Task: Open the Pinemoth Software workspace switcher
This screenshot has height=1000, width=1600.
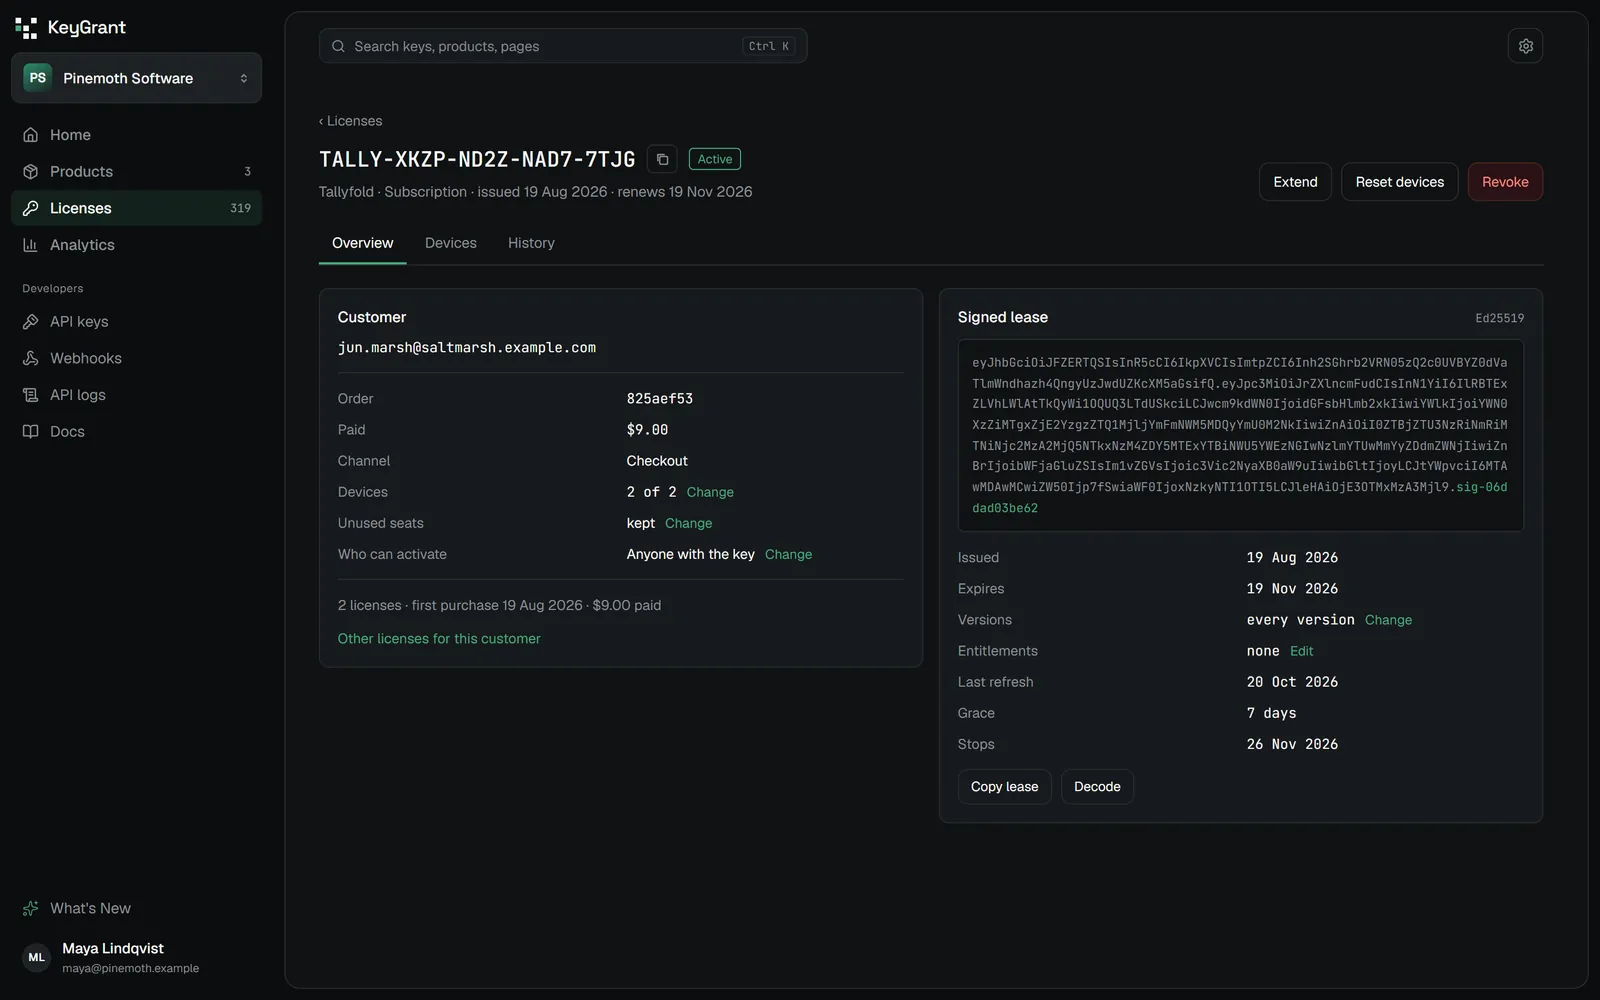Action: point(136,78)
